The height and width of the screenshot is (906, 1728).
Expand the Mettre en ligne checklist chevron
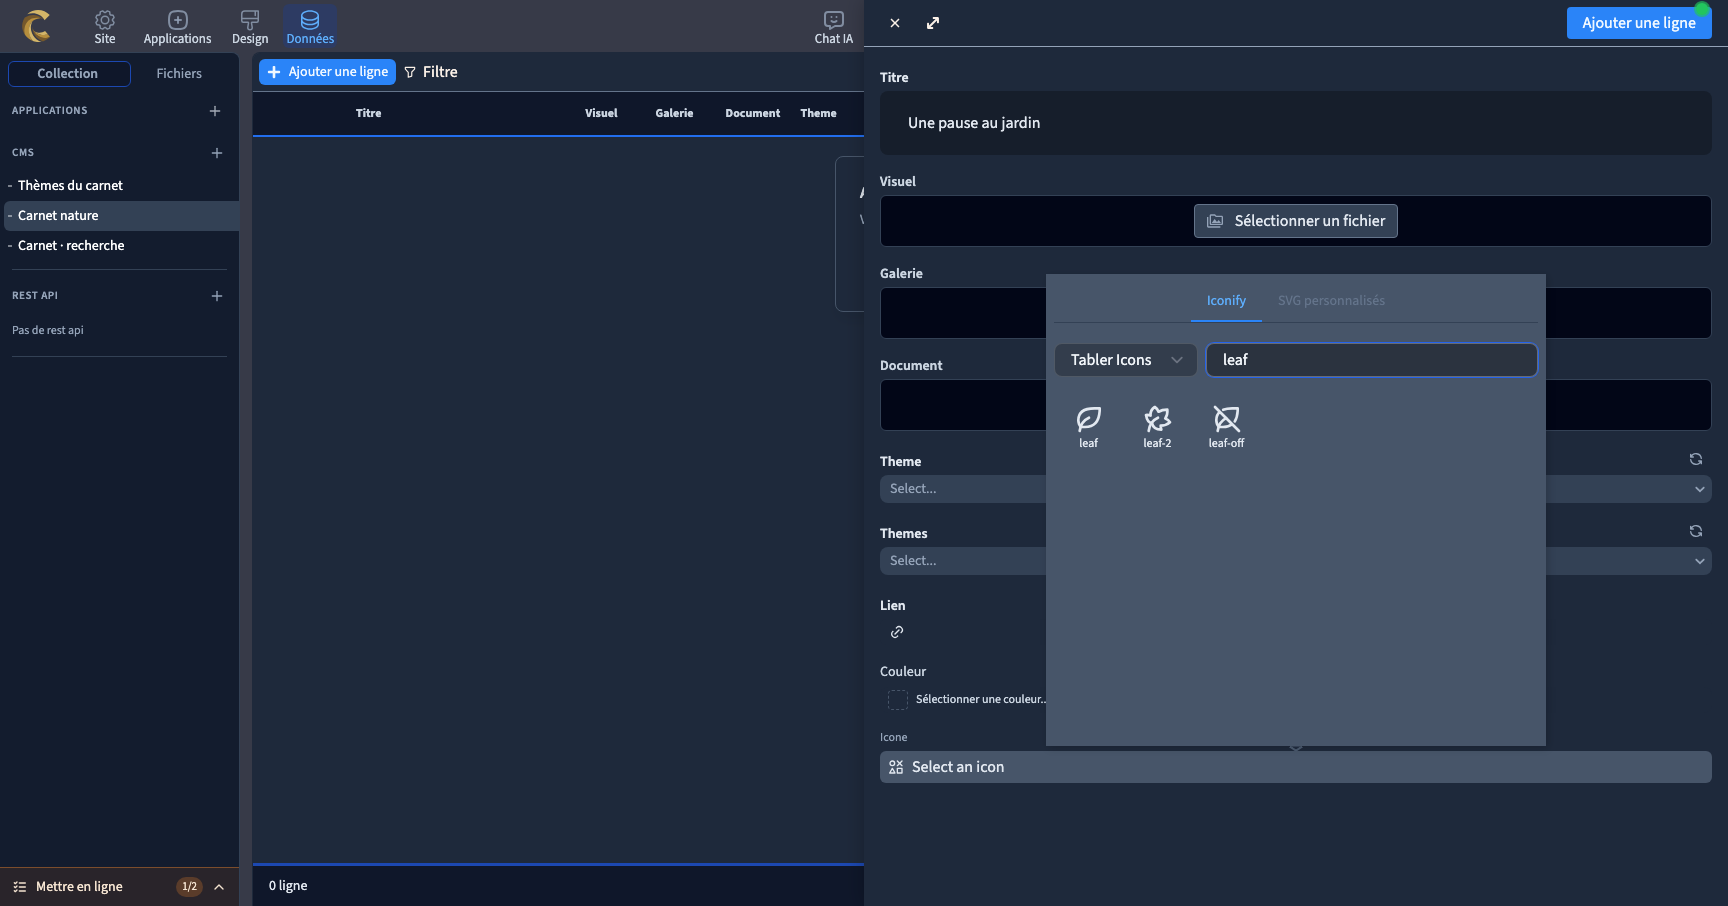(x=219, y=887)
